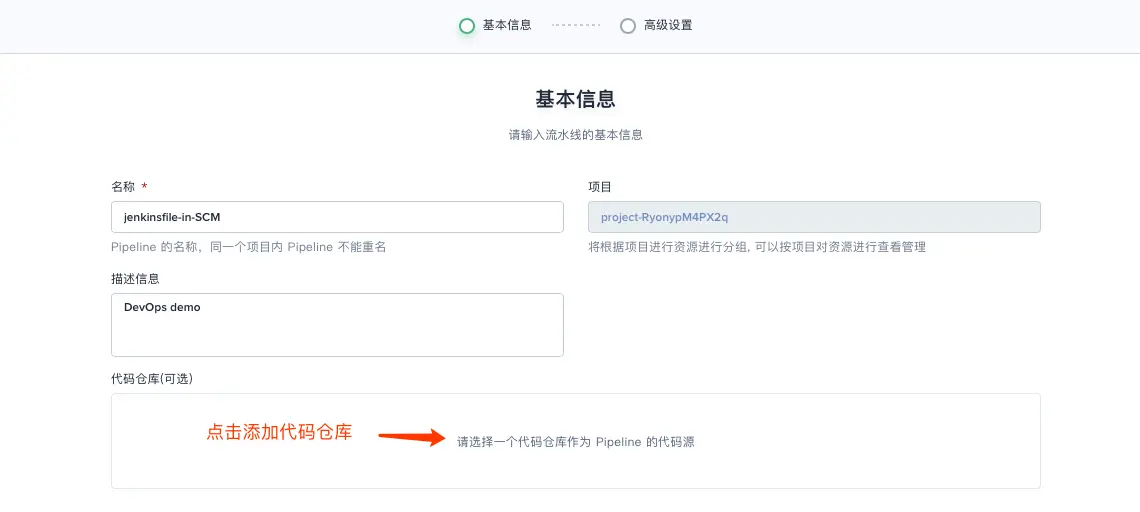Click 请选择一个代码仓库作为 Pipeline 的代码源
The width and height of the screenshot is (1140, 512).
[576, 441]
